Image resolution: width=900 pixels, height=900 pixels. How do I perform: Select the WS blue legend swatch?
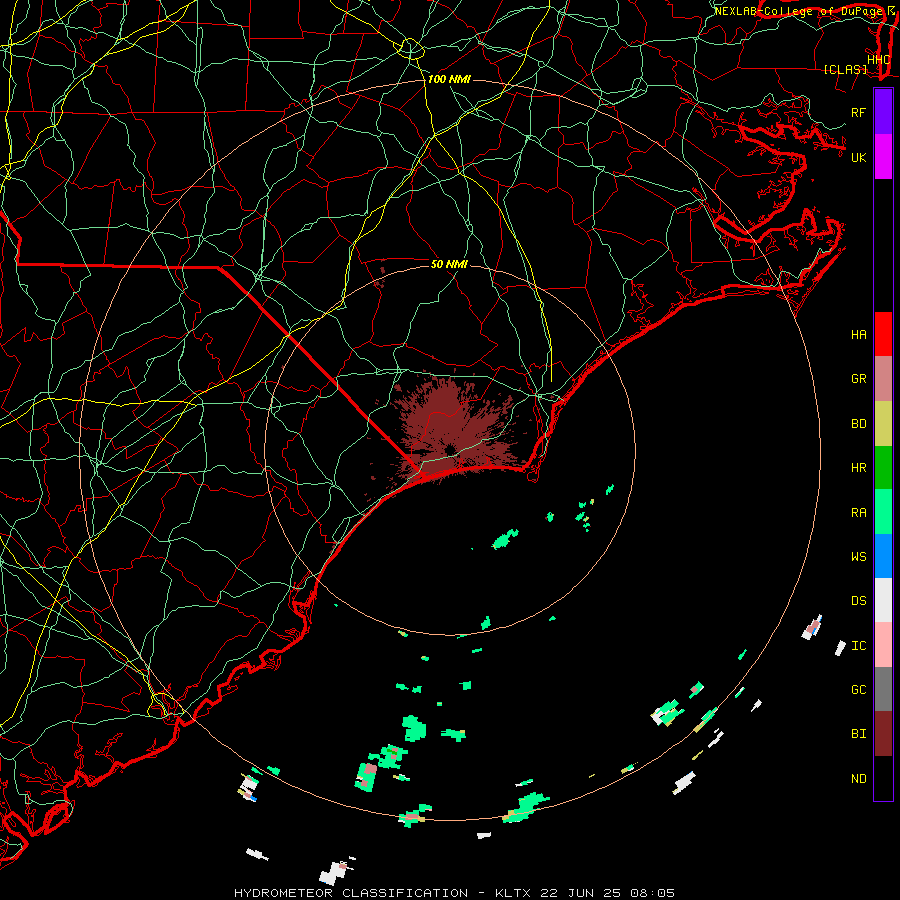(x=883, y=556)
